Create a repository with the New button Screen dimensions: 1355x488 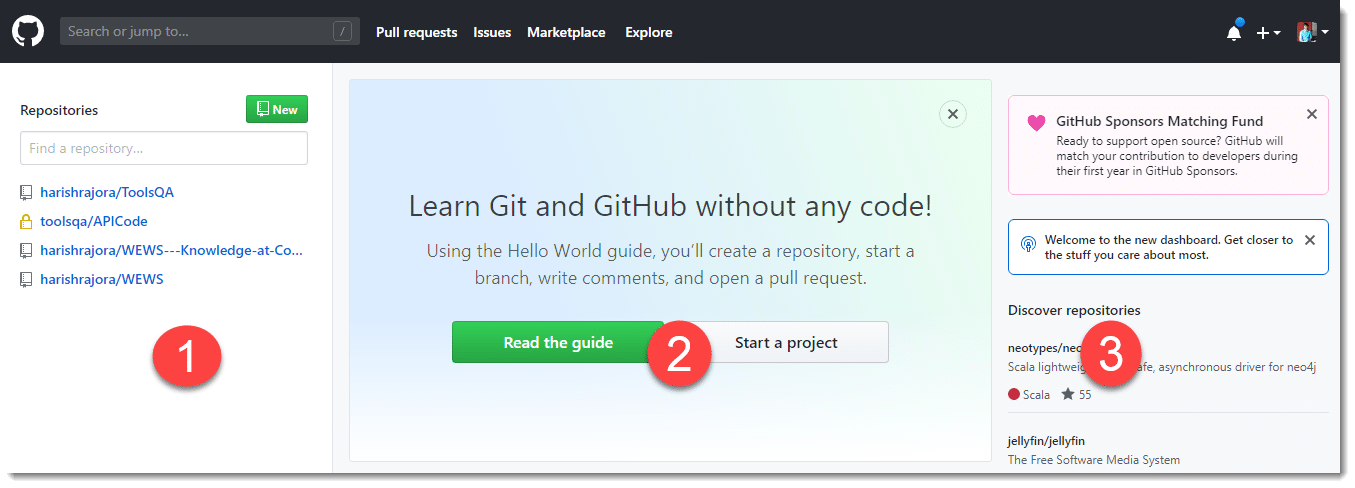pos(277,109)
